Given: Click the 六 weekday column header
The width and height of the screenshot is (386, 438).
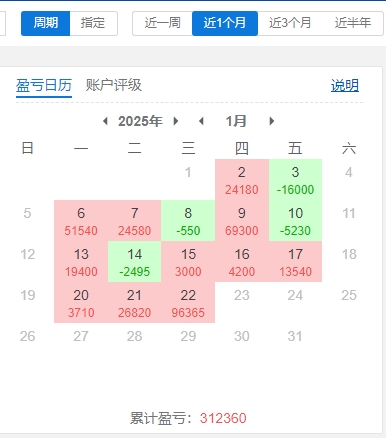Looking at the screenshot, I should (349, 148).
